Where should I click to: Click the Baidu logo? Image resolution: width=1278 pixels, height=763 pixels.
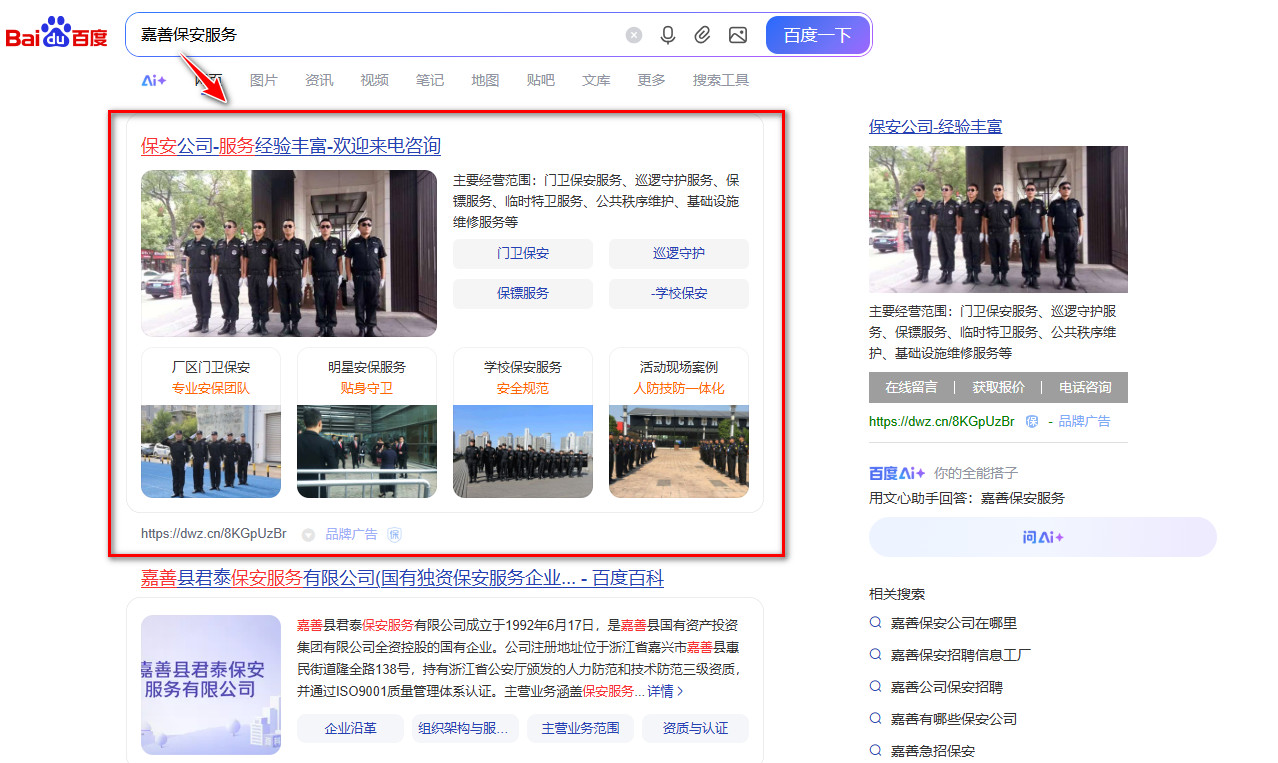(56, 35)
